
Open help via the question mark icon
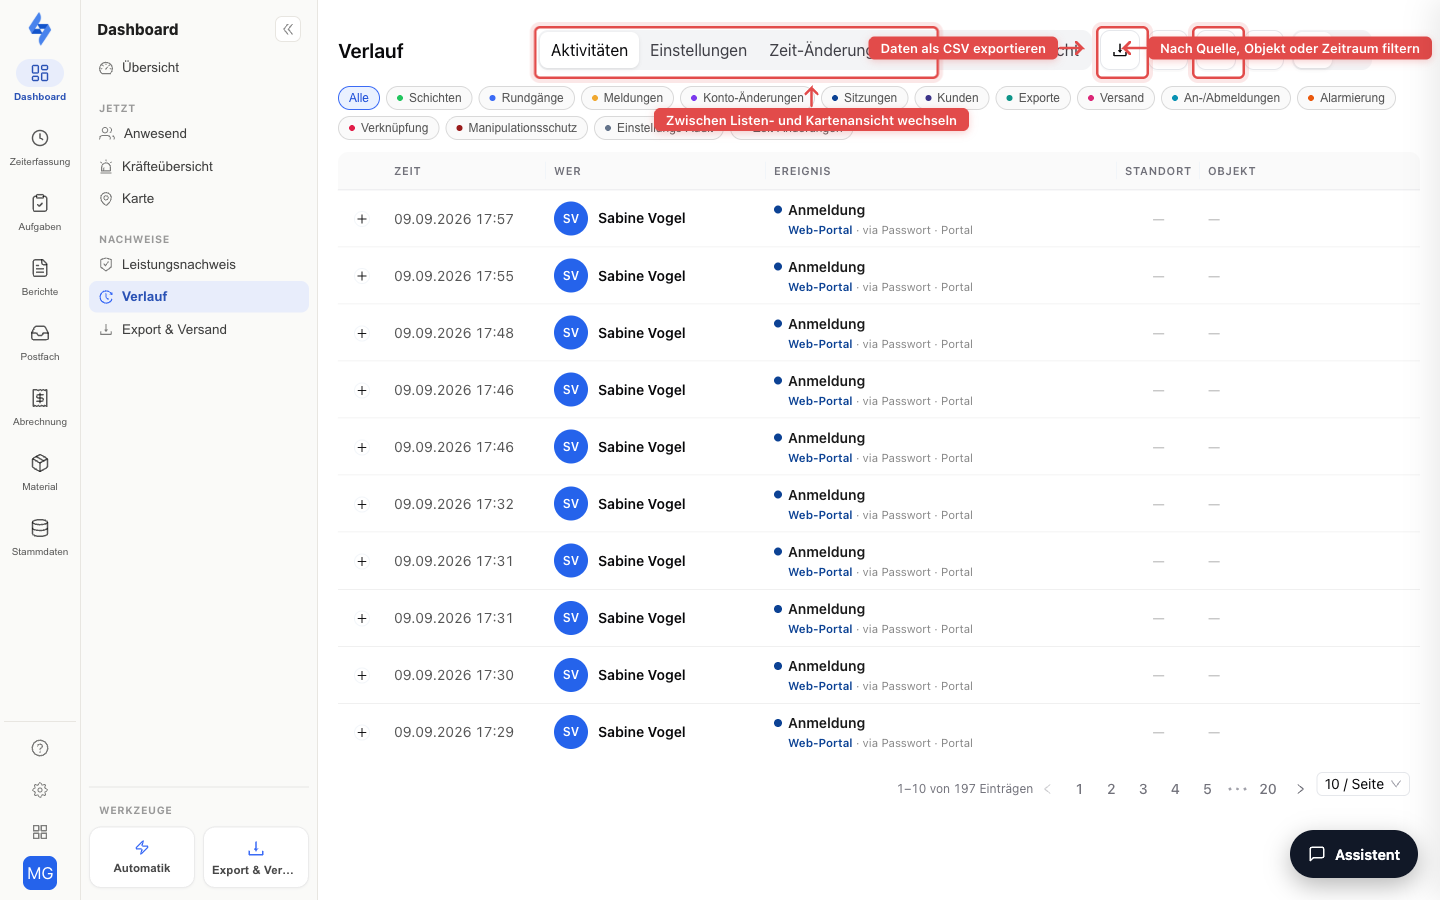[x=40, y=748]
